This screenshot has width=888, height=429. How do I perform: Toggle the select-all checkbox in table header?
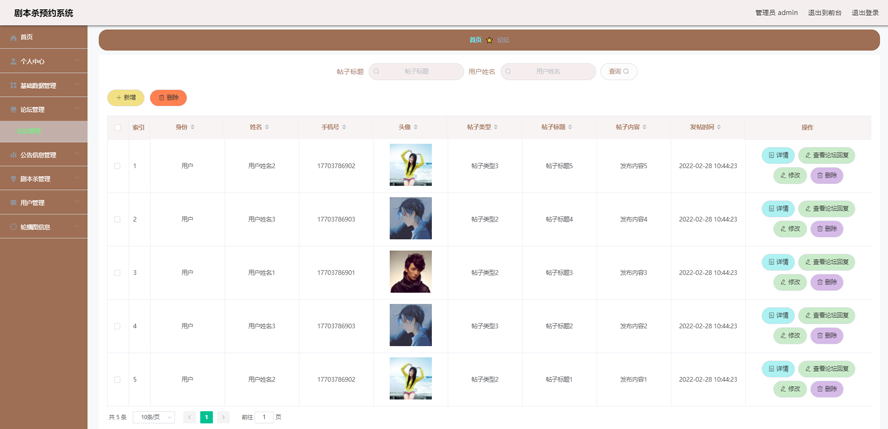[x=117, y=127]
